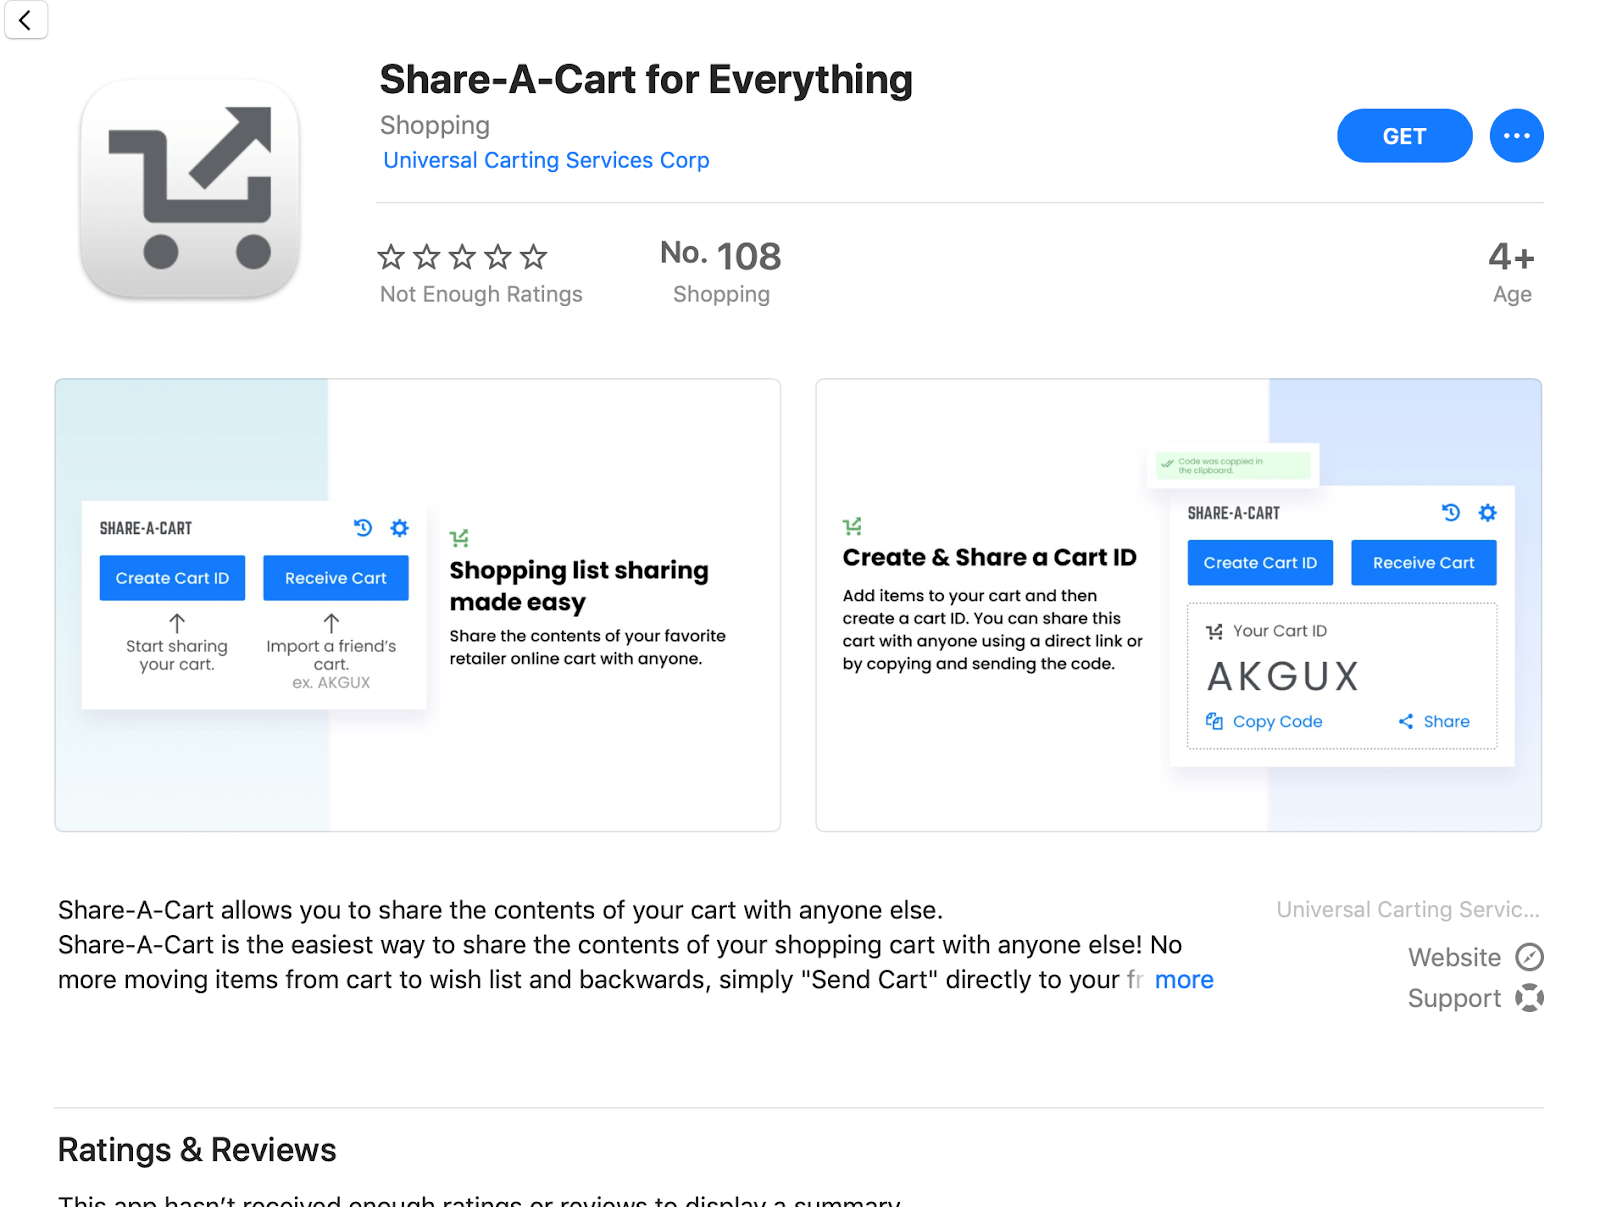Click the AKGUX cart ID code
Image resolution: width=1600 pixels, height=1207 pixels.
[x=1283, y=677]
